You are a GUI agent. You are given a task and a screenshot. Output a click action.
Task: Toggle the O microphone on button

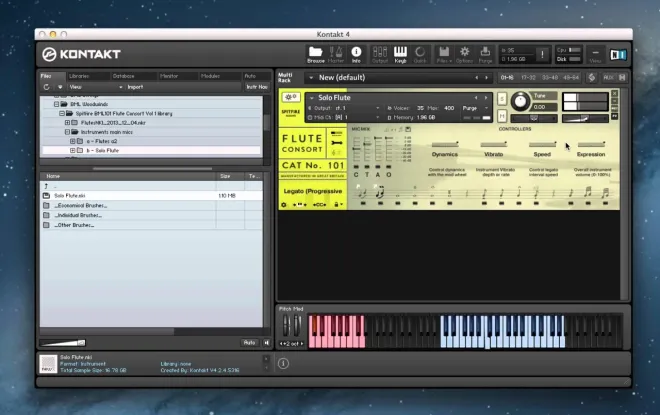point(389,167)
